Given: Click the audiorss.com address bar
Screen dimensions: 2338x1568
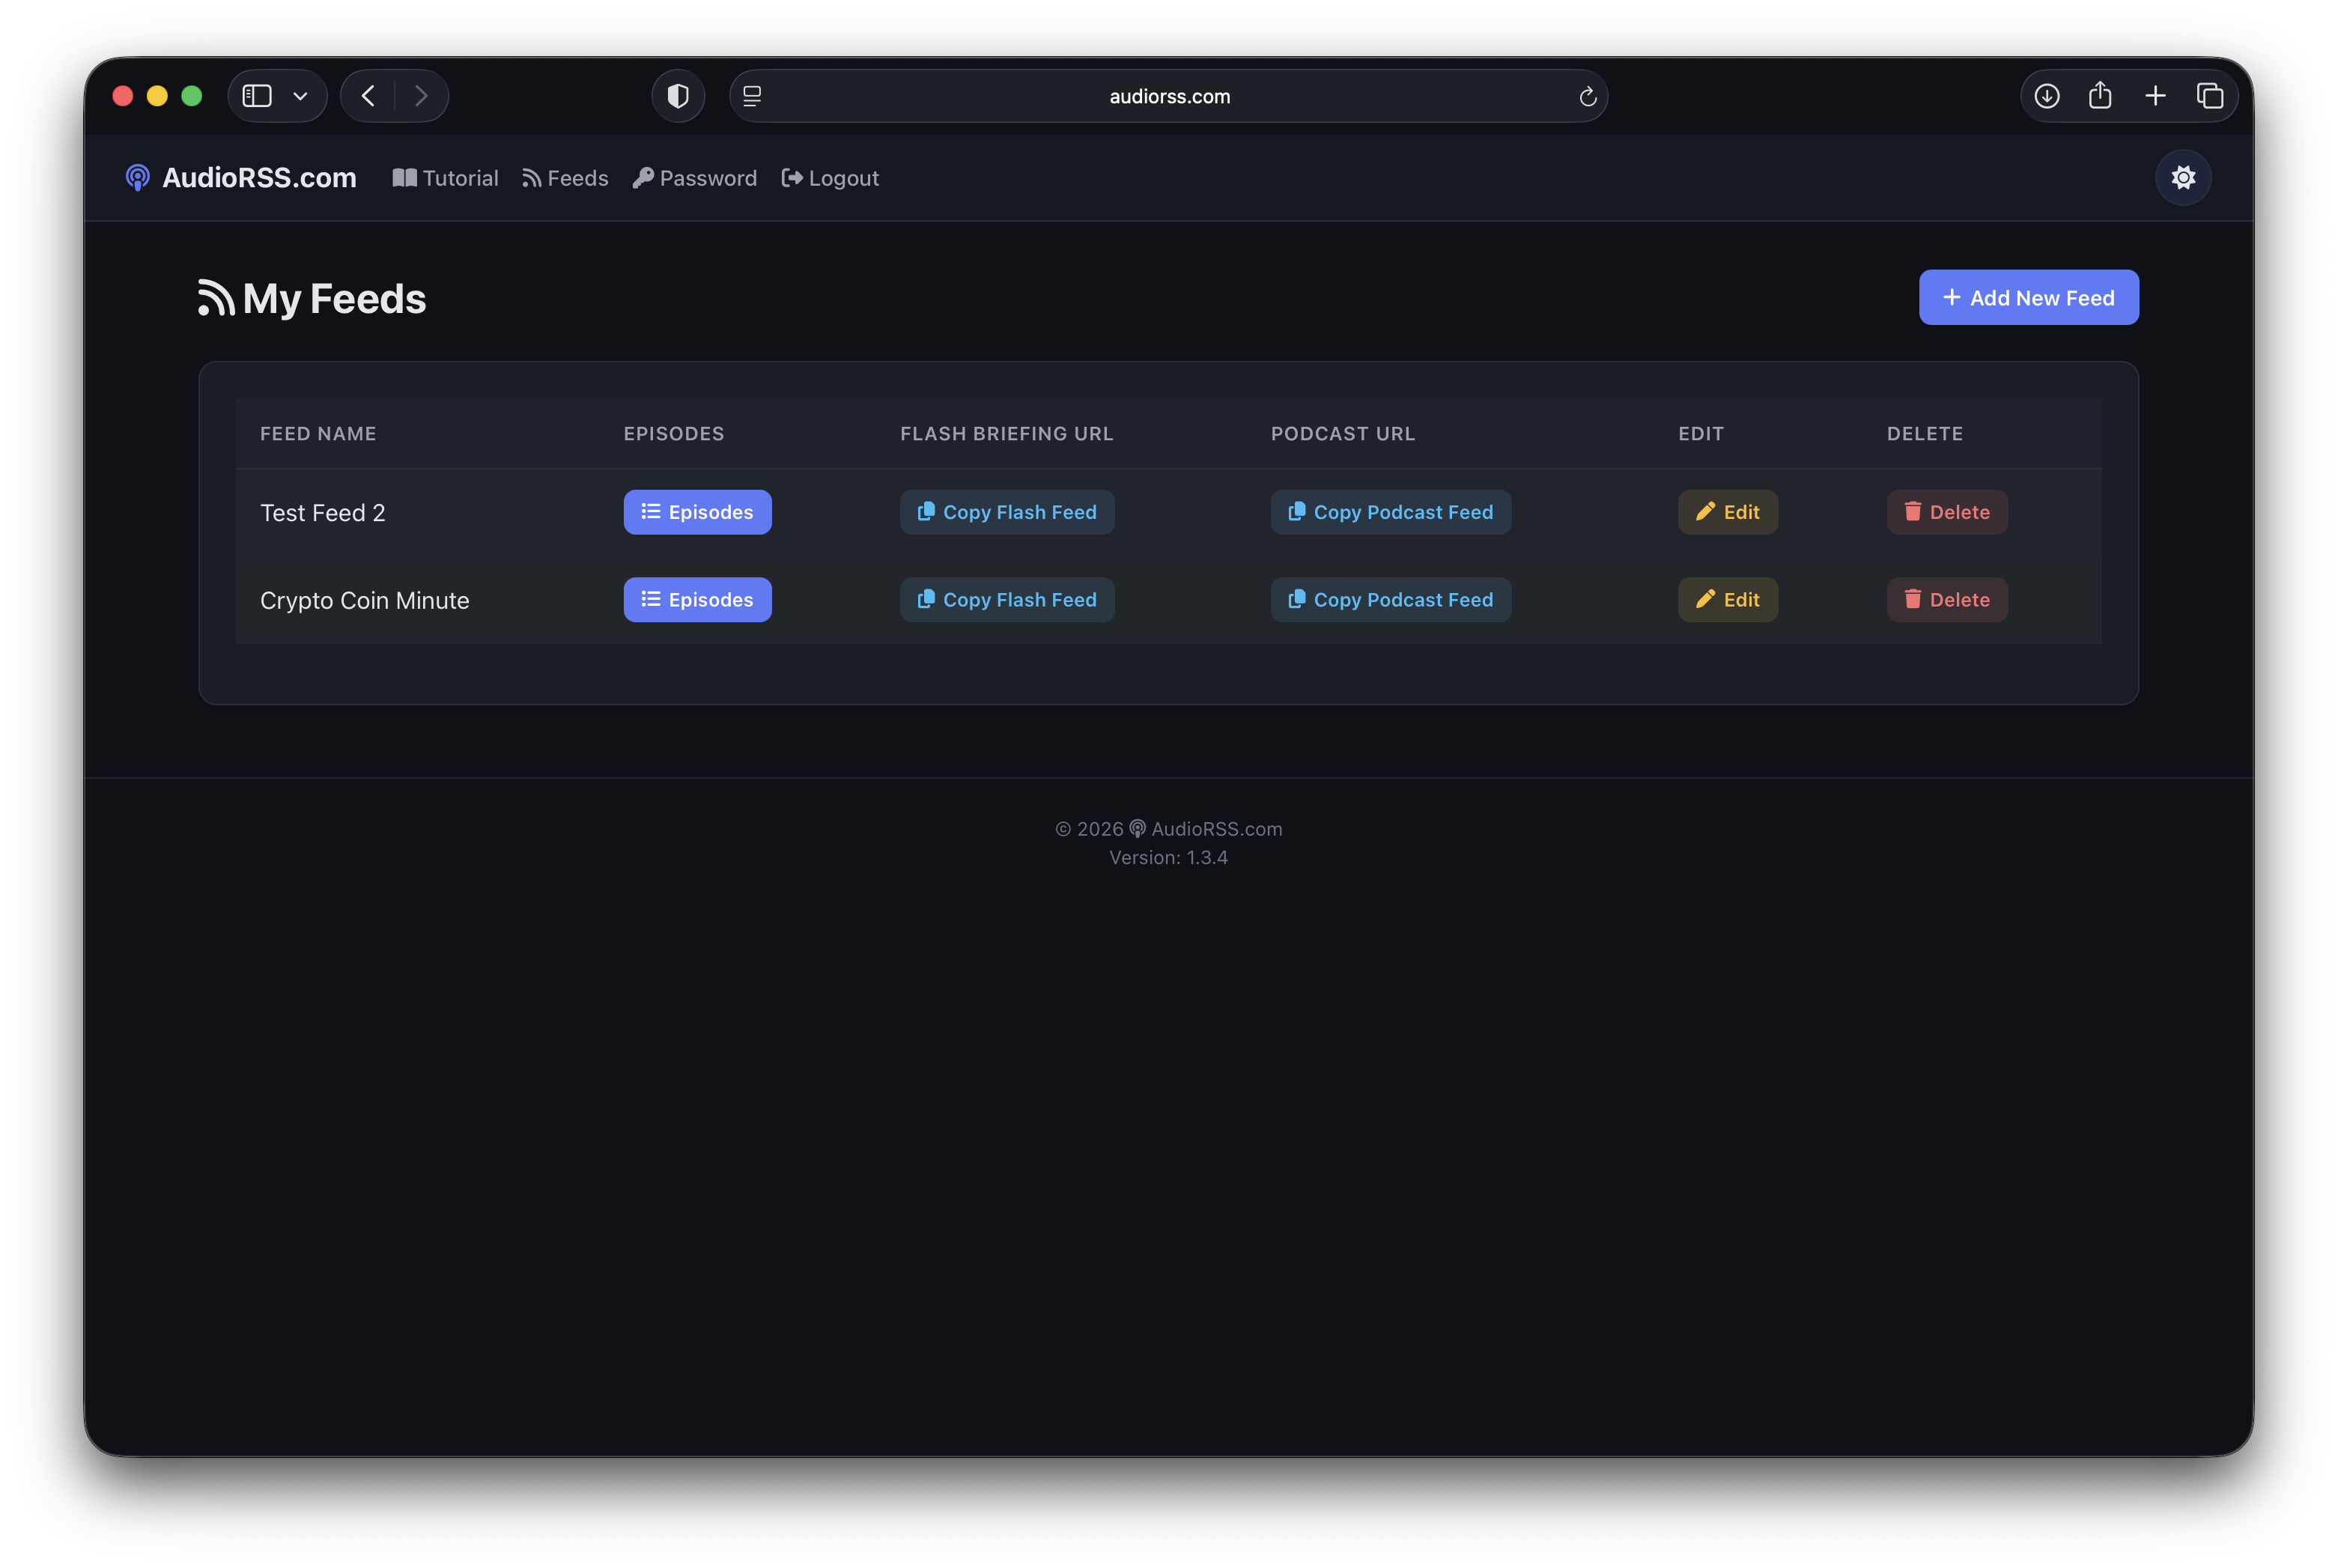Looking at the screenshot, I should point(1168,95).
